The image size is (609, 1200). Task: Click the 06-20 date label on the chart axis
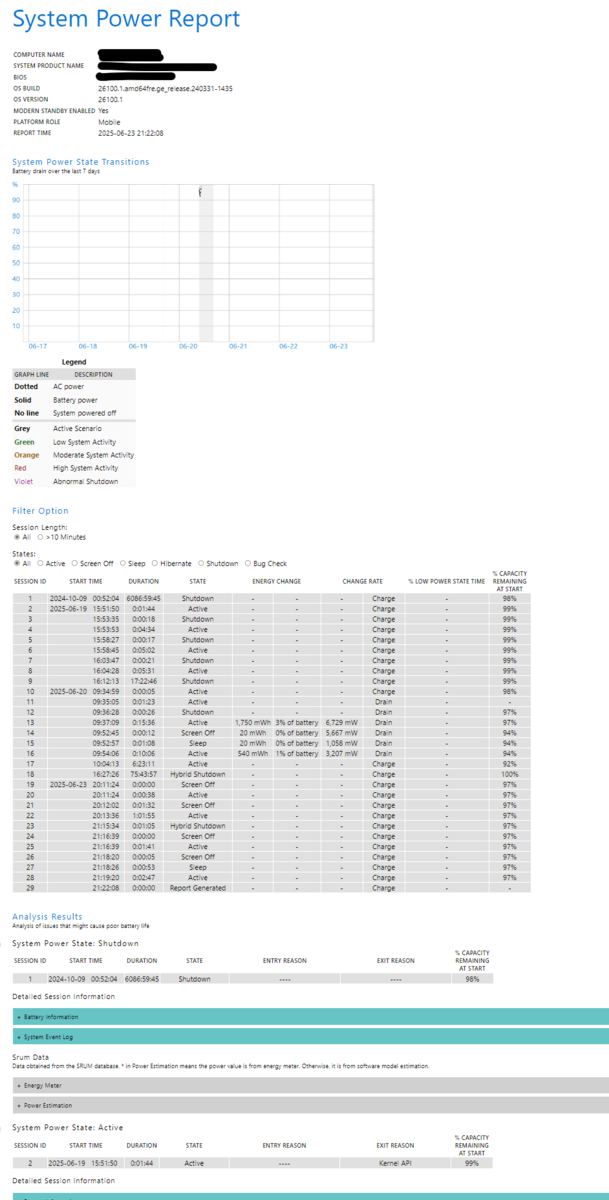(x=188, y=346)
